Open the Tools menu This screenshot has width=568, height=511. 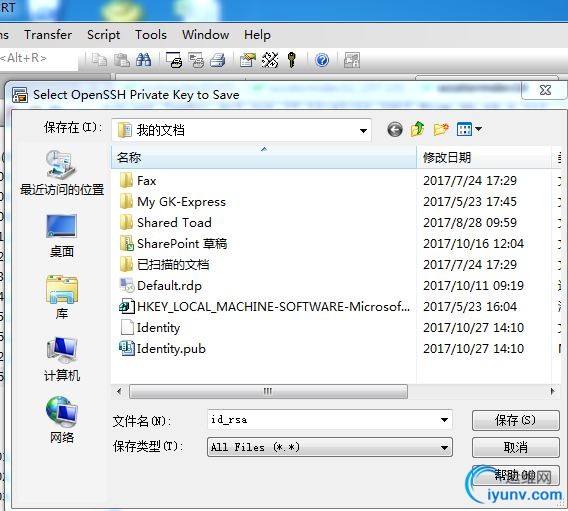tap(151, 35)
